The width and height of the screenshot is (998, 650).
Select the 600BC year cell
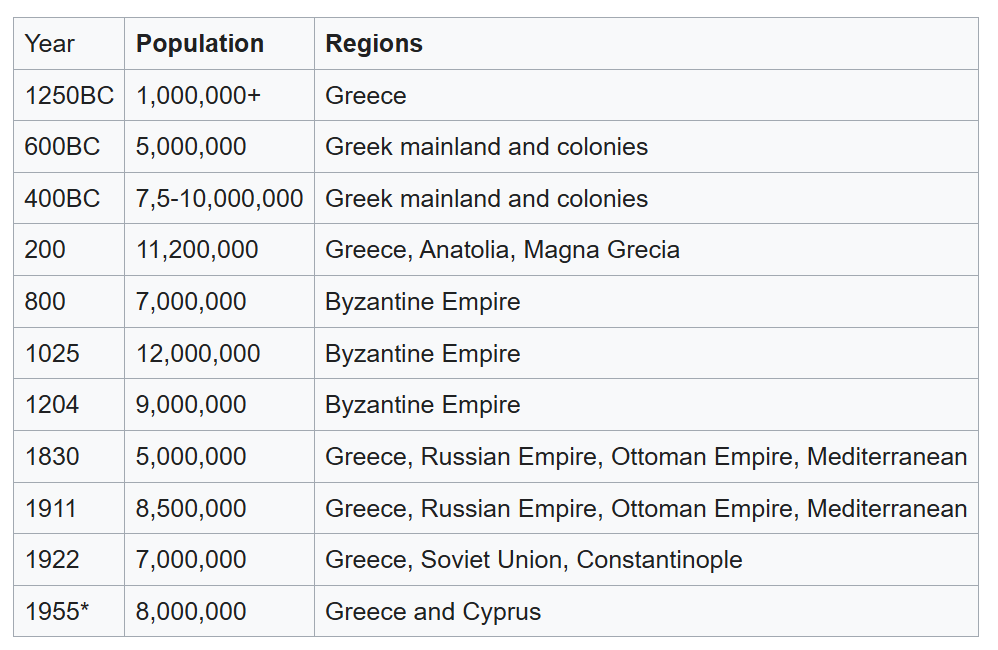pos(62,147)
